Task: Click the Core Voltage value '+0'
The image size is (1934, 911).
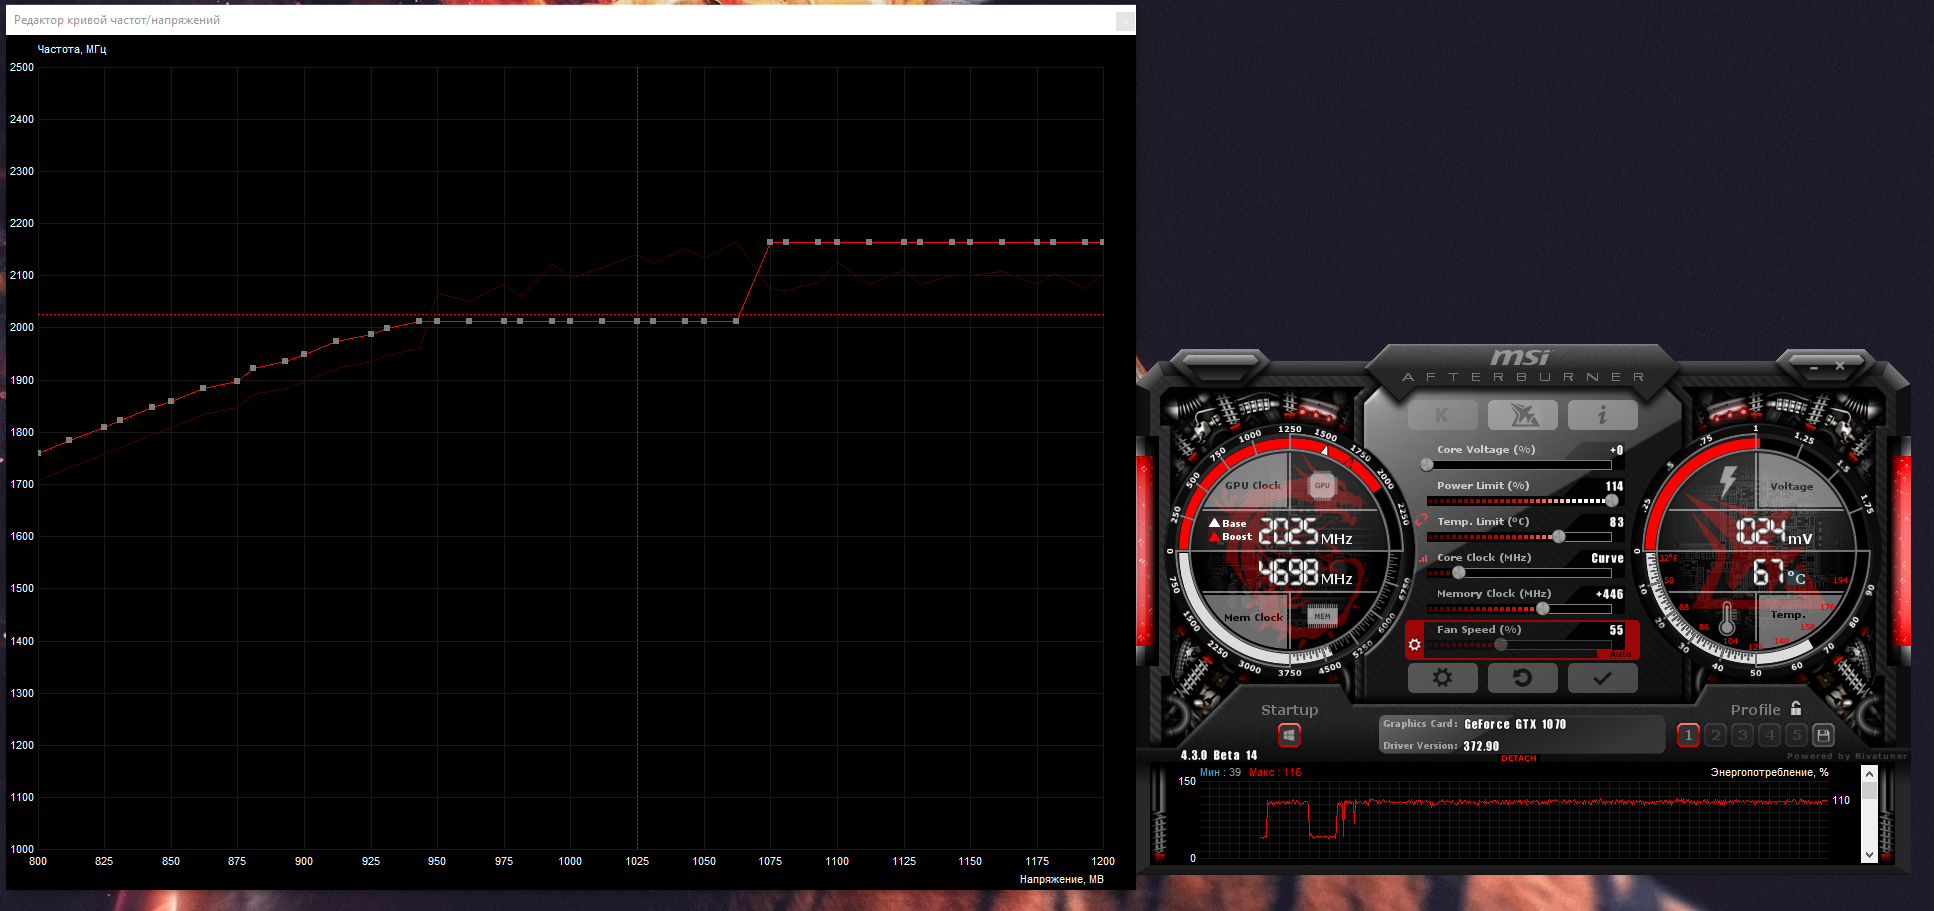Action: coord(1616,450)
